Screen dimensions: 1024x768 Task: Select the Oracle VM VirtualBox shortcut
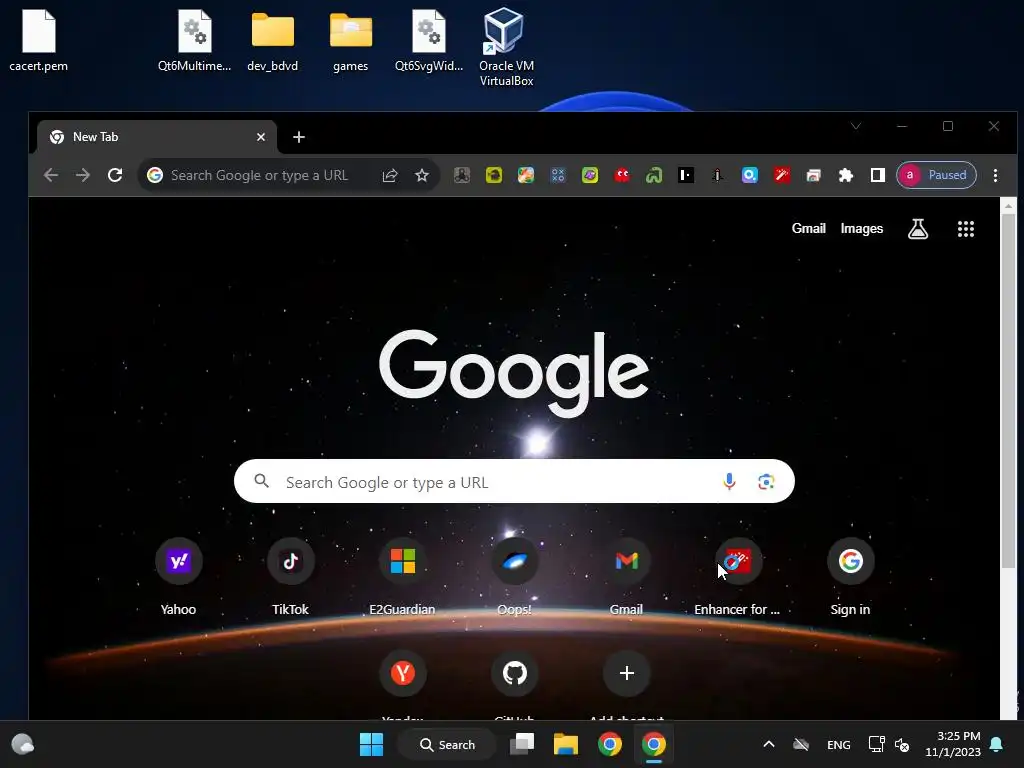pos(506,48)
